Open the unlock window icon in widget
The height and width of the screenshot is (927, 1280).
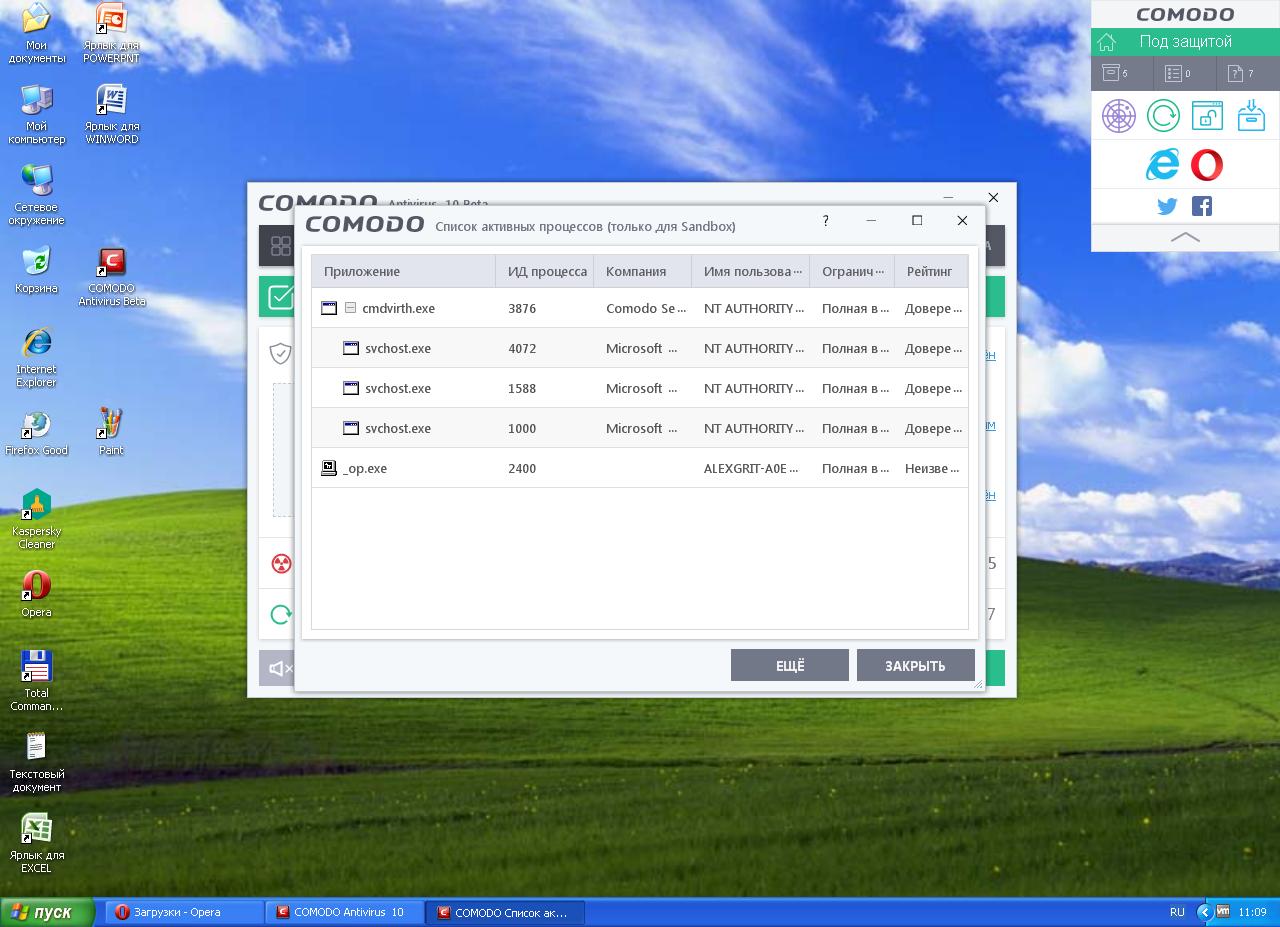pyautogui.click(x=1207, y=116)
